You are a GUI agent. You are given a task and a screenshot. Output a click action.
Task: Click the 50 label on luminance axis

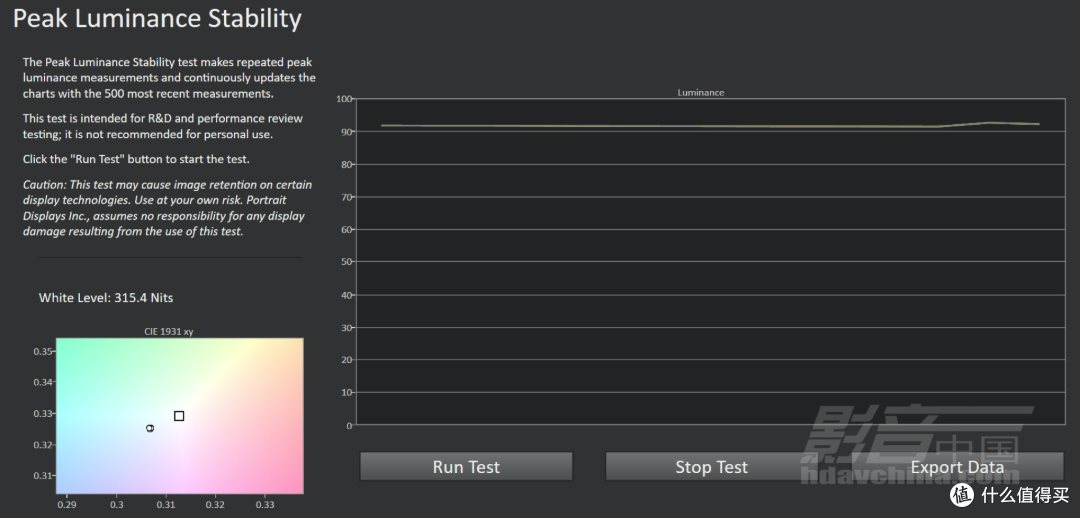[346, 262]
